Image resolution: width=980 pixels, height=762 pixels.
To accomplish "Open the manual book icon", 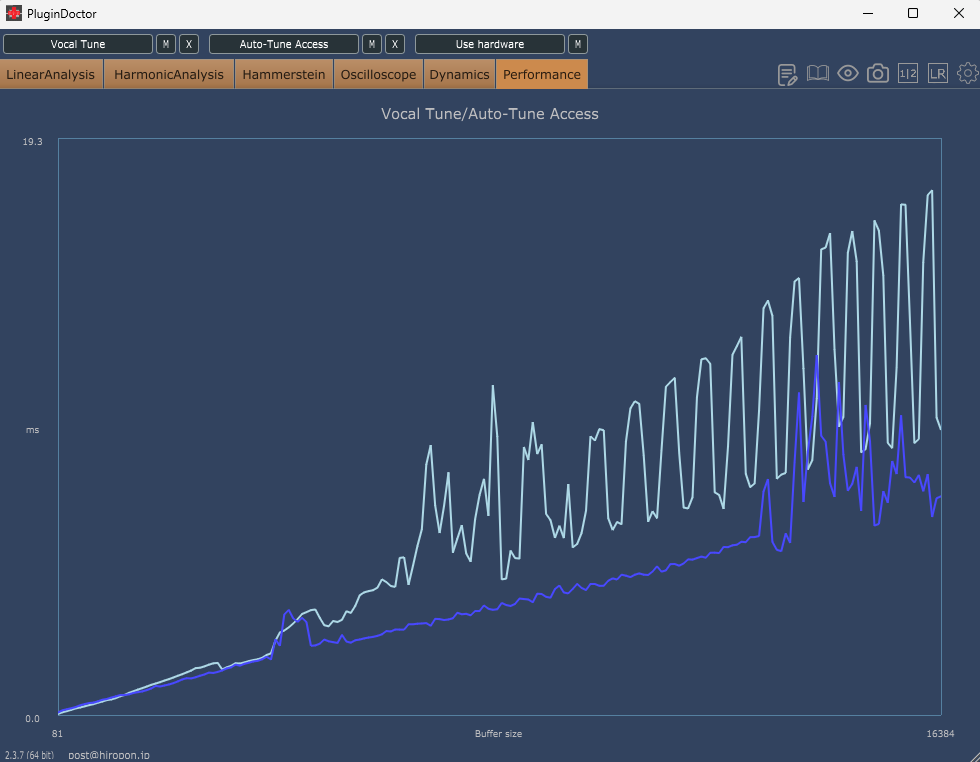I will click(x=818, y=74).
